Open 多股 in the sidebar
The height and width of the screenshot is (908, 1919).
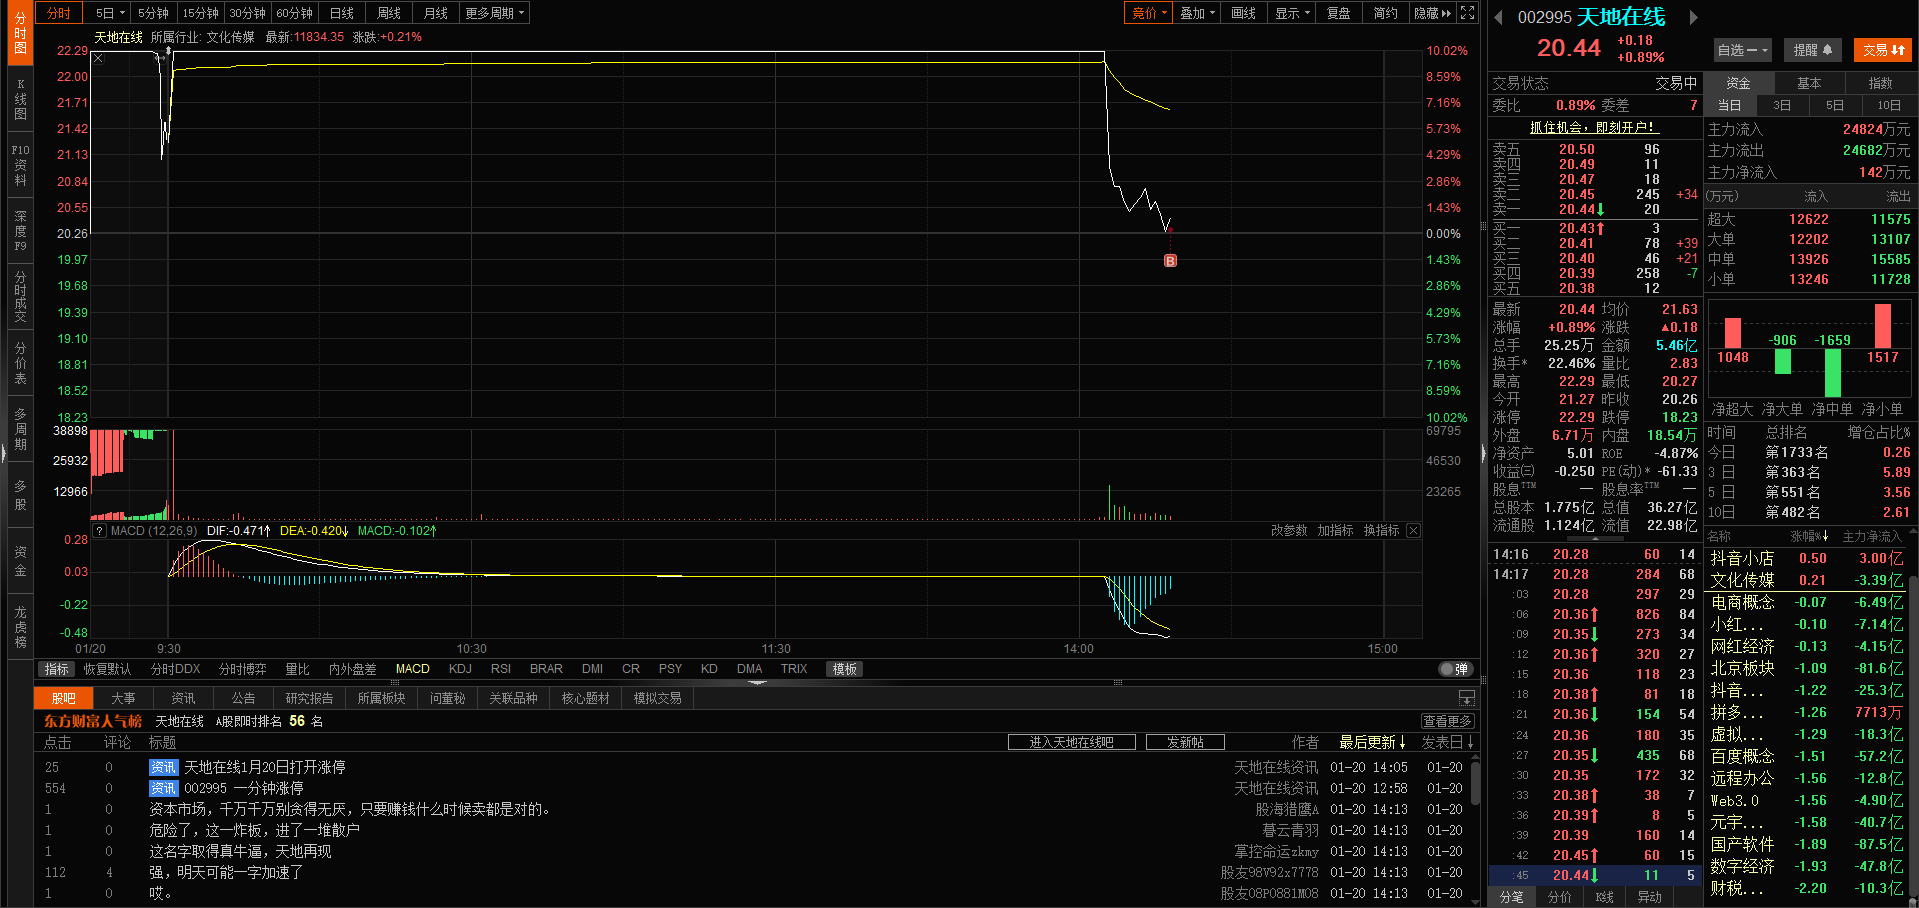[20, 495]
